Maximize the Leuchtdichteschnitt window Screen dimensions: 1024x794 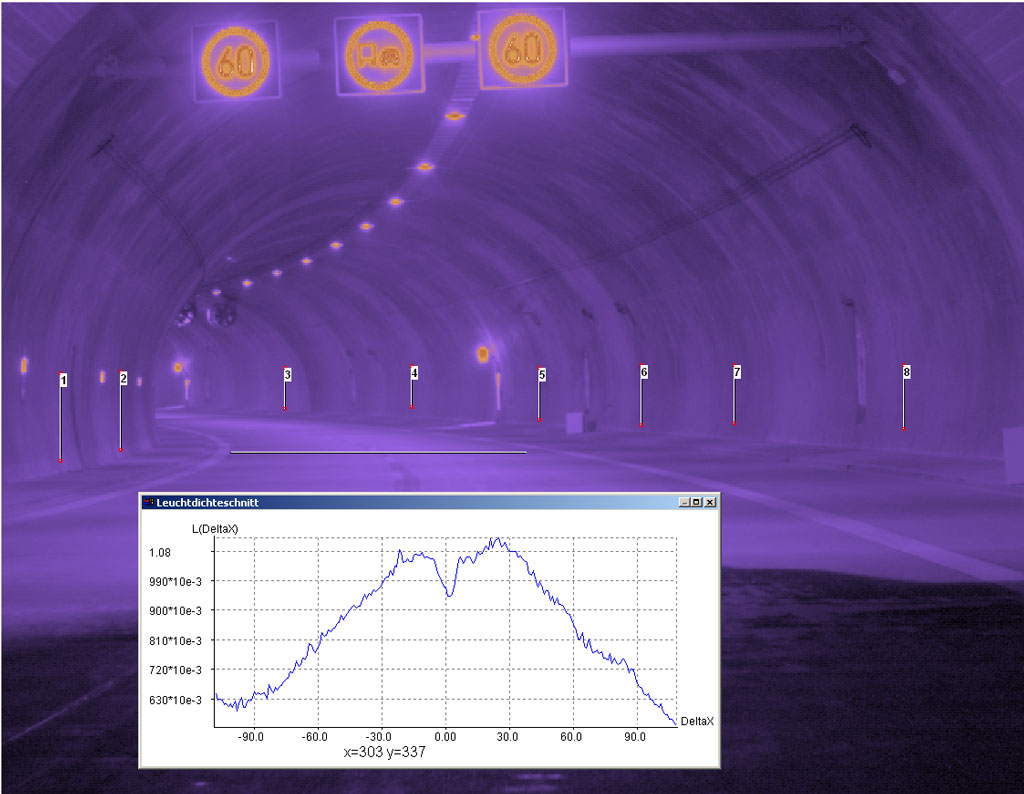click(697, 502)
